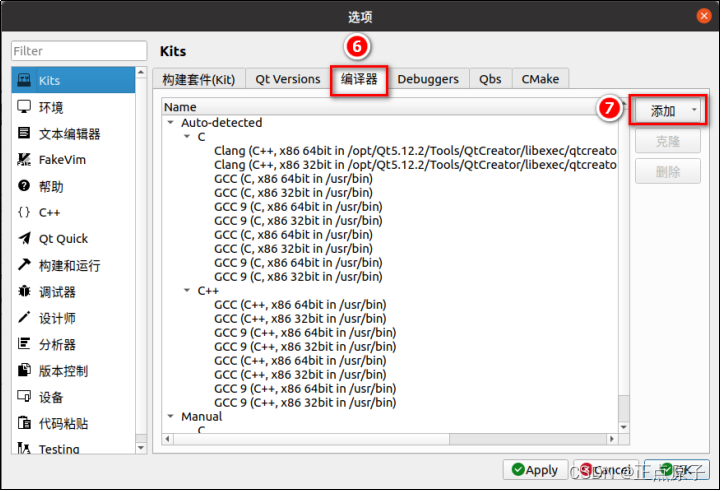This screenshot has height=491, width=721.
Task: Switch to the Qbs tab
Action: pos(490,79)
